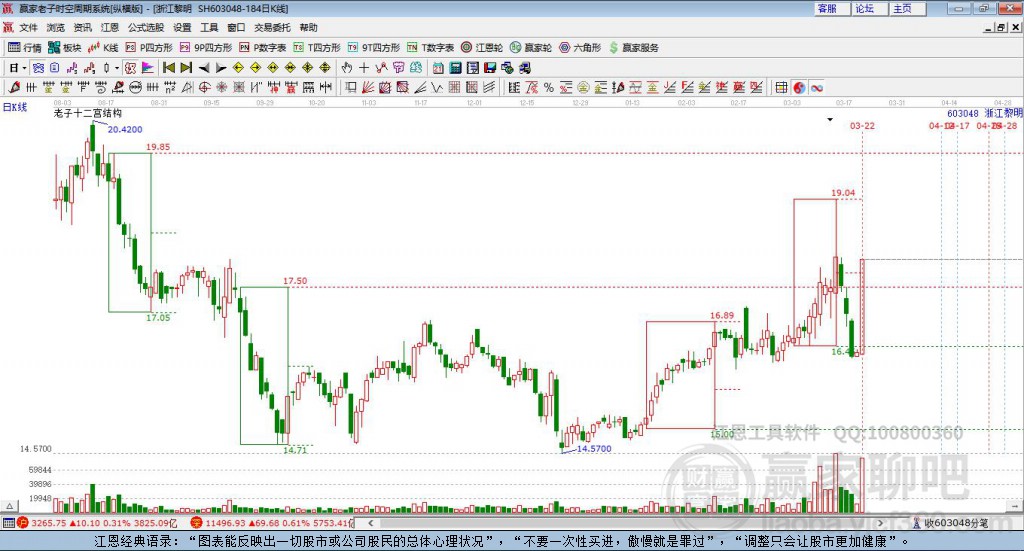The width and height of the screenshot is (1024, 551).
Task: Click the red crosshair circle icon
Action: click(x=204, y=87)
